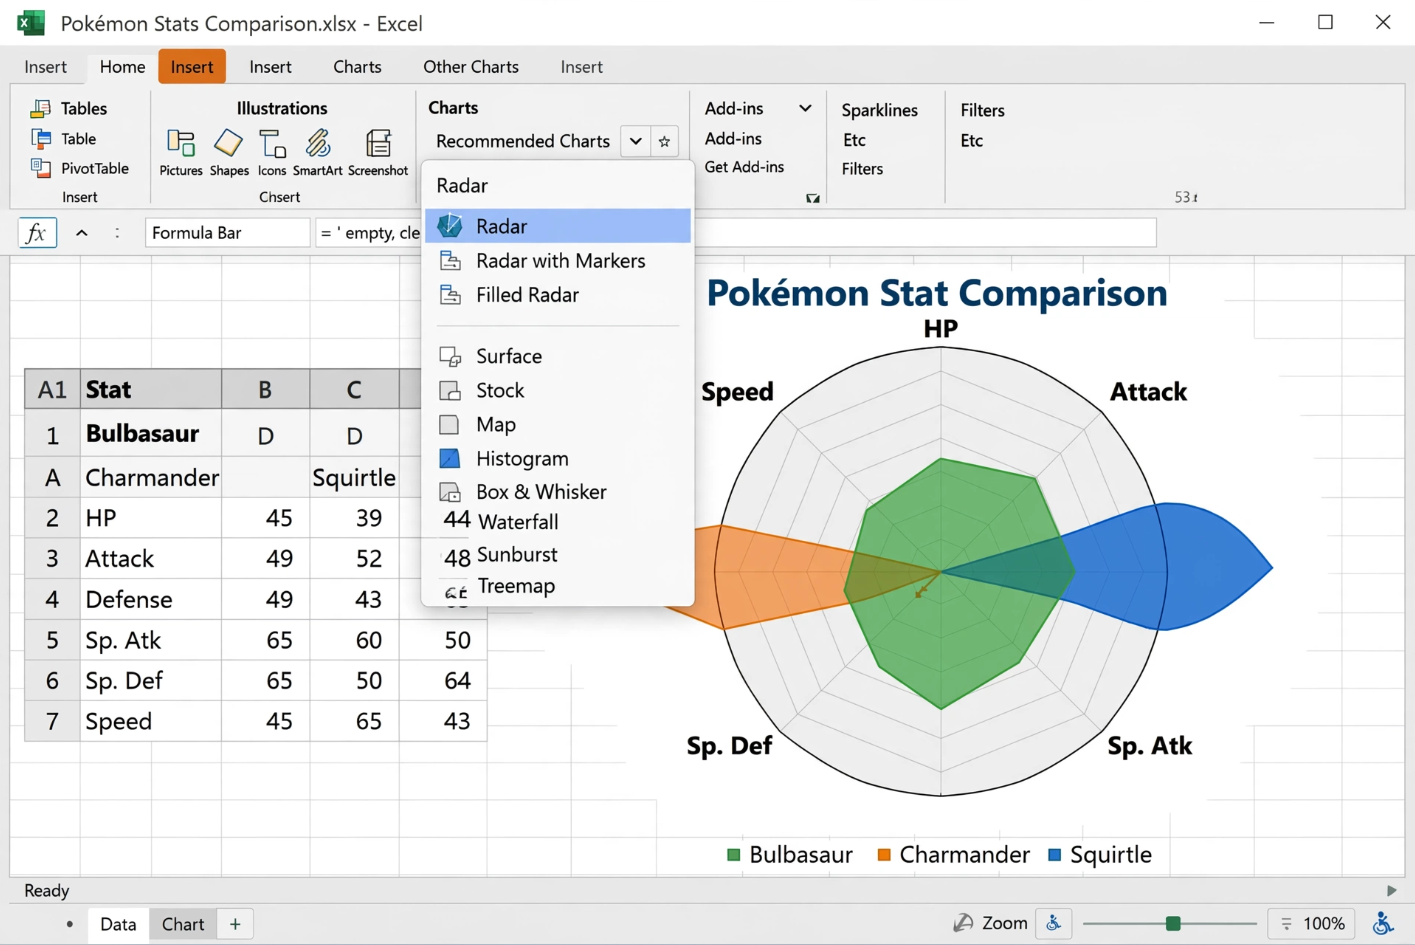Click the accessibility button next to Zoom
The height and width of the screenshot is (945, 1415).
coord(1054,923)
